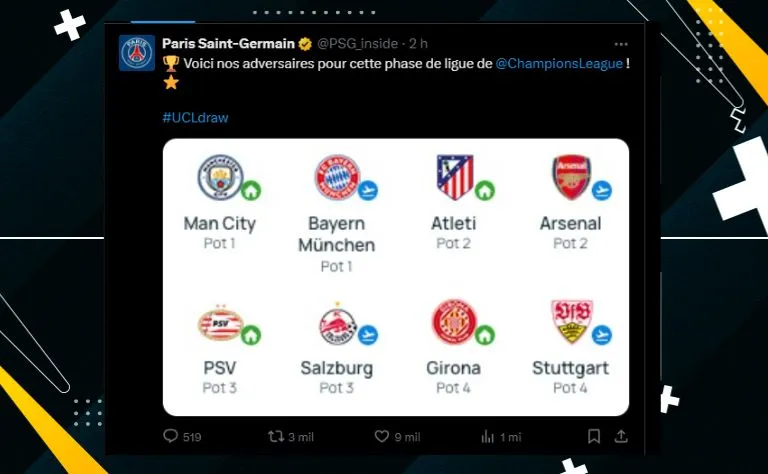
Task: Click the Paris Saint-Germain account name
Action: click(x=228, y=43)
